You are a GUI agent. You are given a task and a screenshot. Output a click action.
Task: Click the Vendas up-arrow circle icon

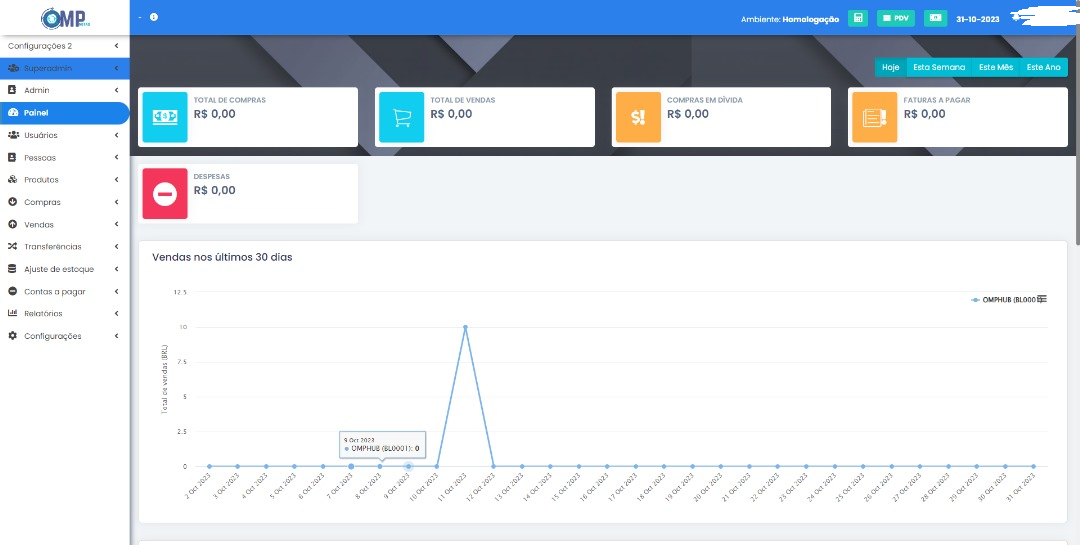12,225
